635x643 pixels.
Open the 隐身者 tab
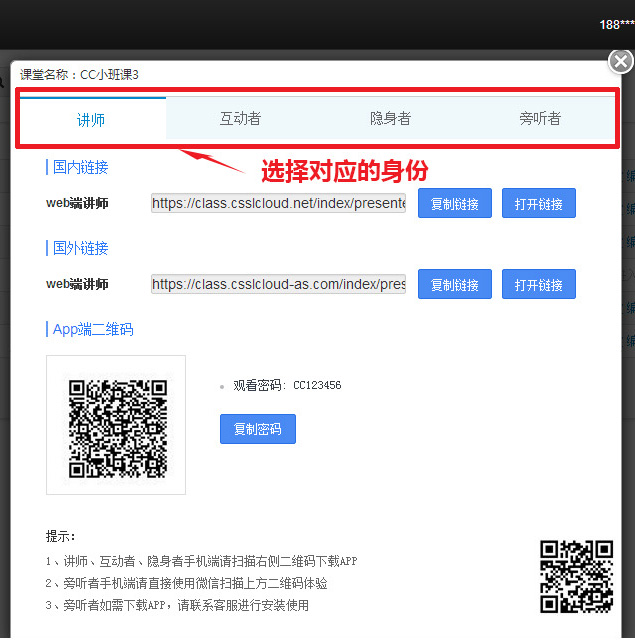[x=390, y=119]
